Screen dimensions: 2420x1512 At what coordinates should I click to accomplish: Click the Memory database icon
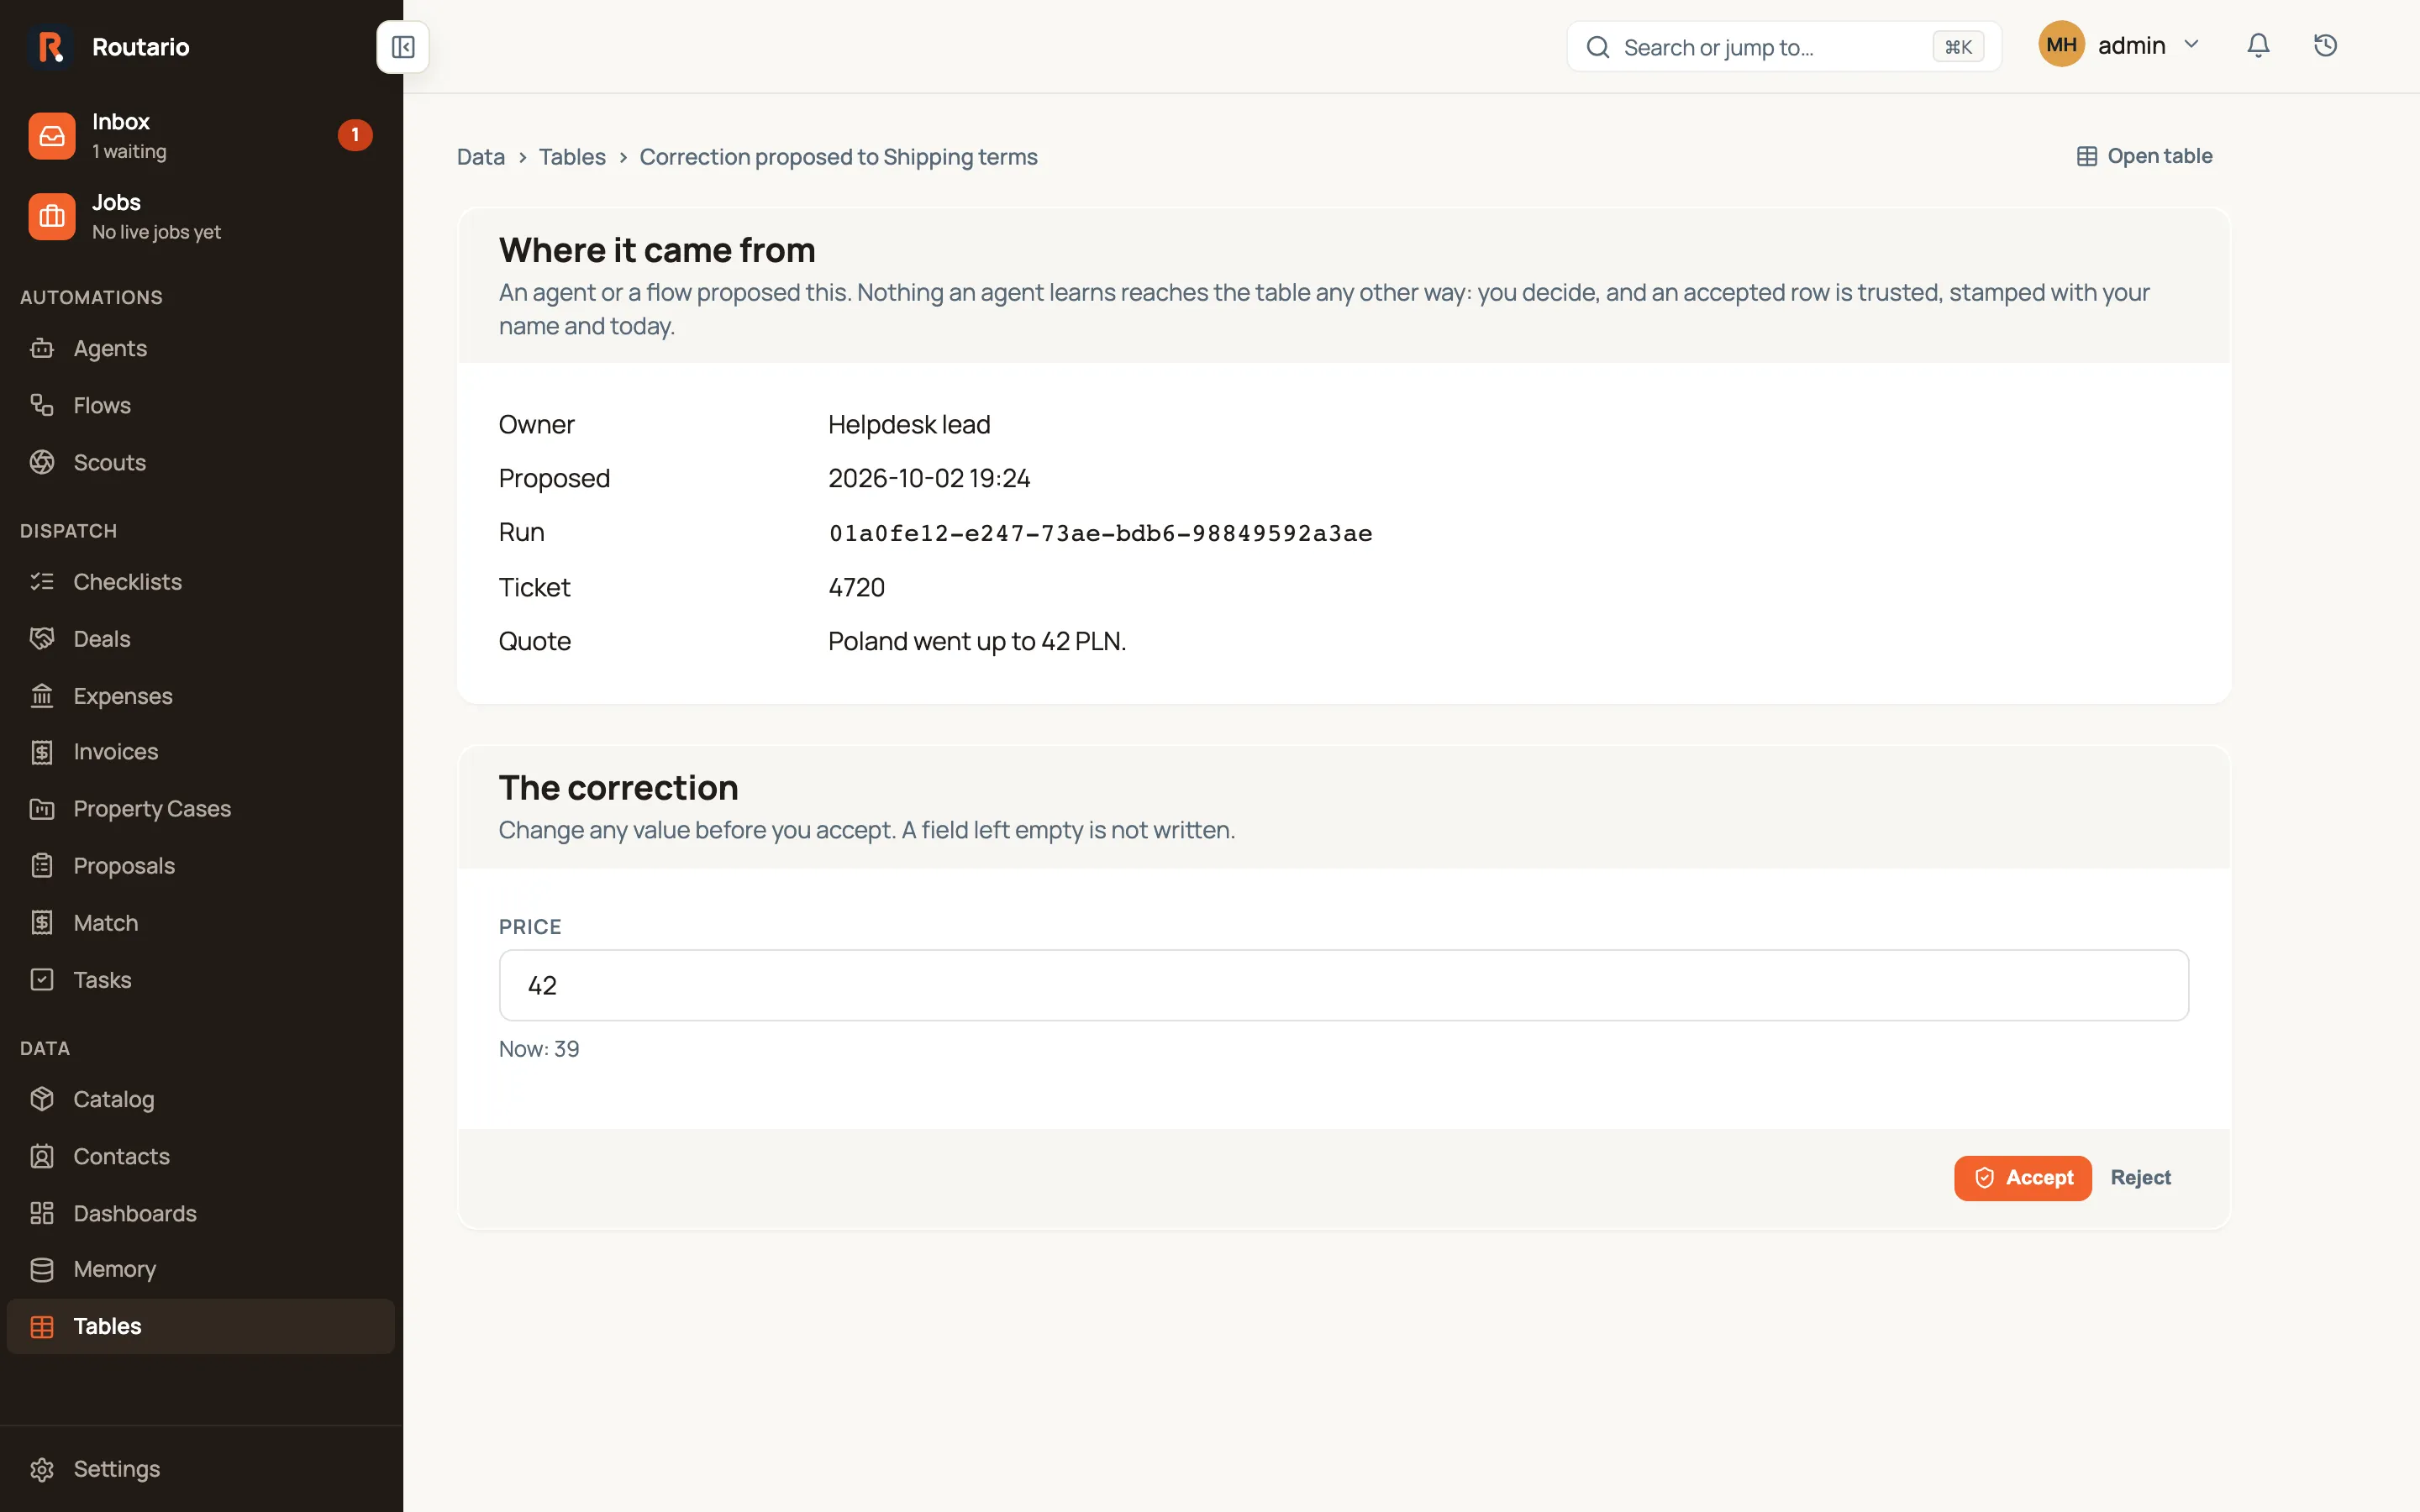click(42, 1269)
